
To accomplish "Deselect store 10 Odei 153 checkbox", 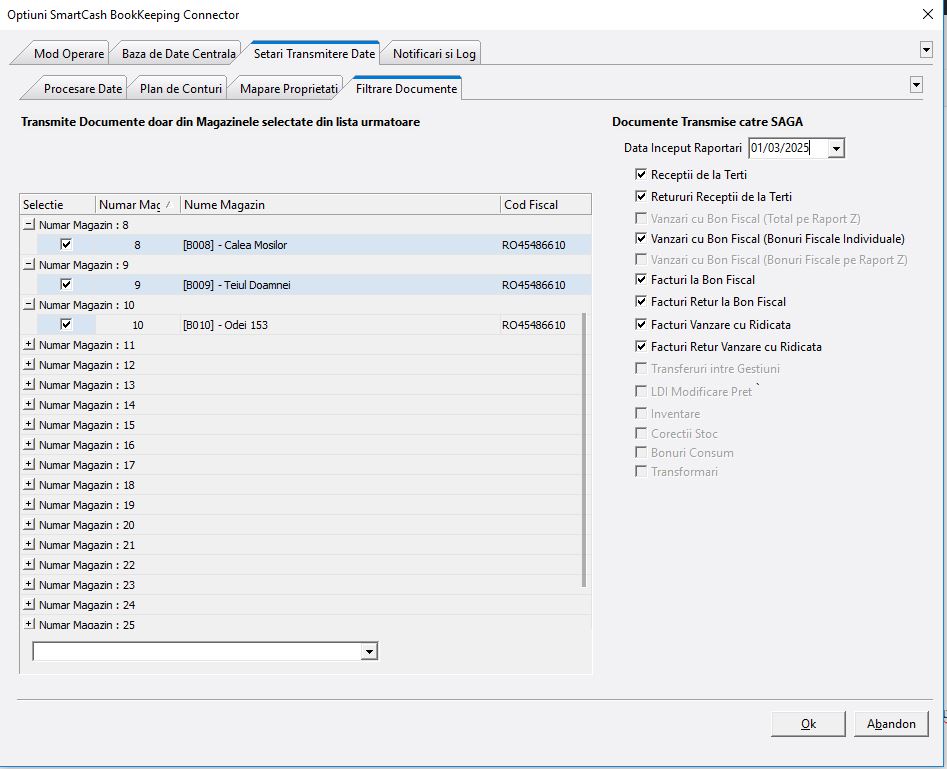I will point(66,324).
